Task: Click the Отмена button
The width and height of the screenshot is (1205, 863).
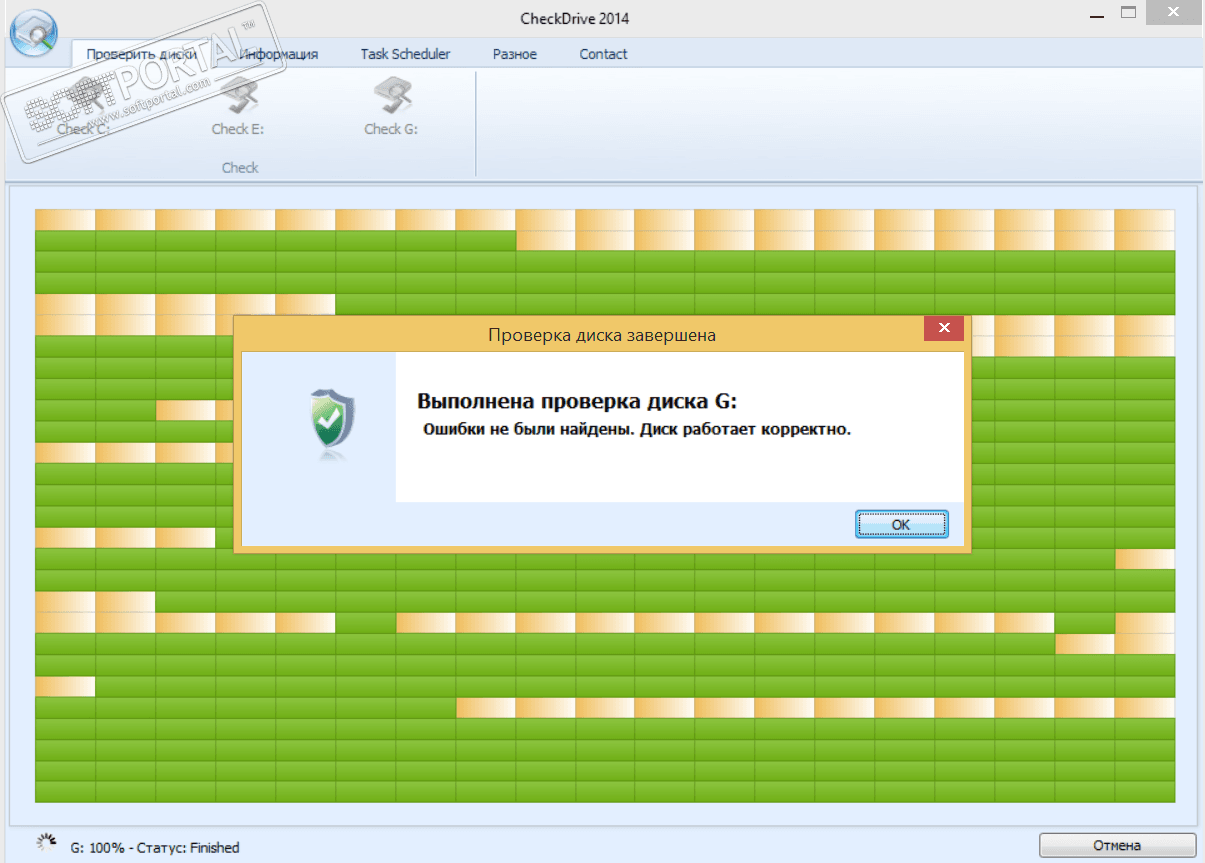Action: 1117,845
